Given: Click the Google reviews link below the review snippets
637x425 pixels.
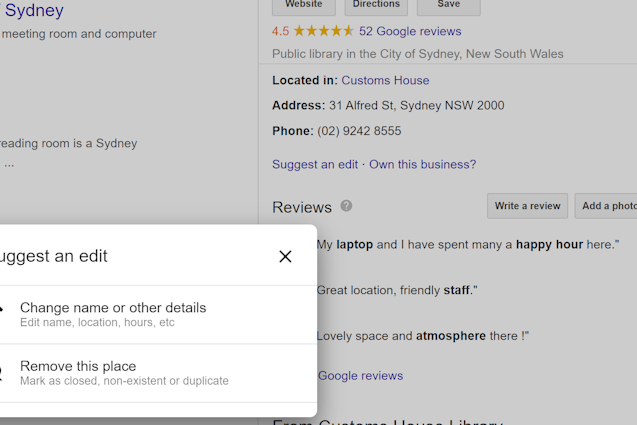Looking at the screenshot, I should [360, 376].
